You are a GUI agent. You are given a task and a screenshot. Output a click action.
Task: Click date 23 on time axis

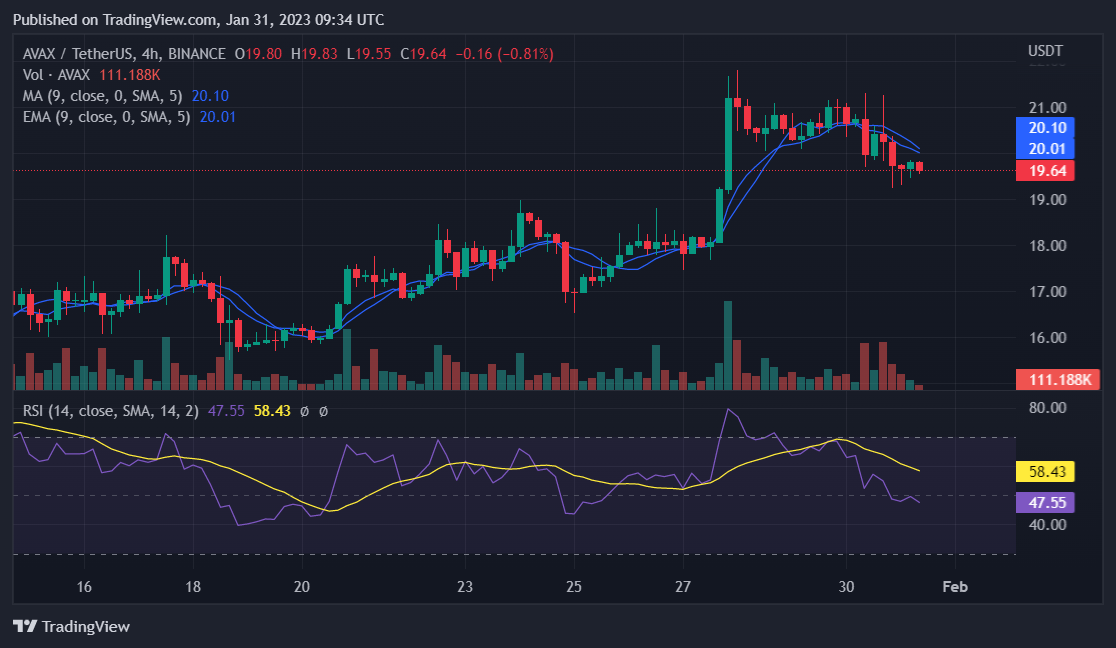465,587
